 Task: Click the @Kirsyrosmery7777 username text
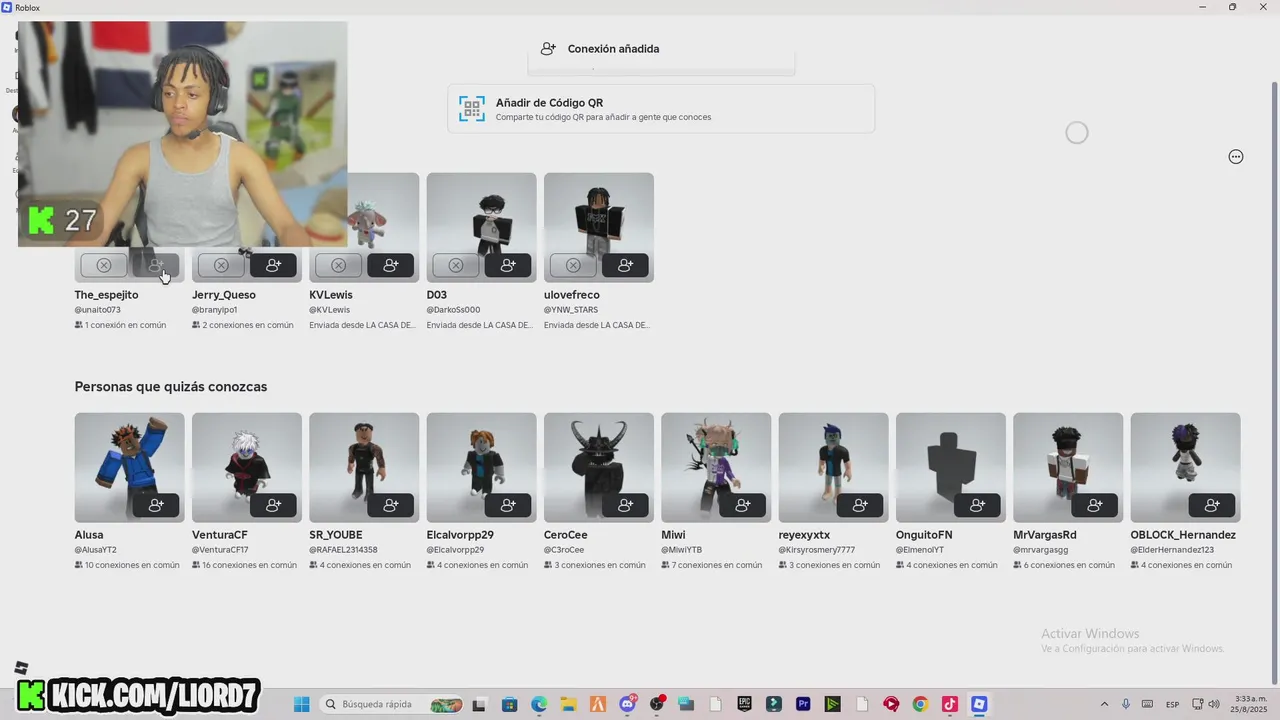click(817, 550)
